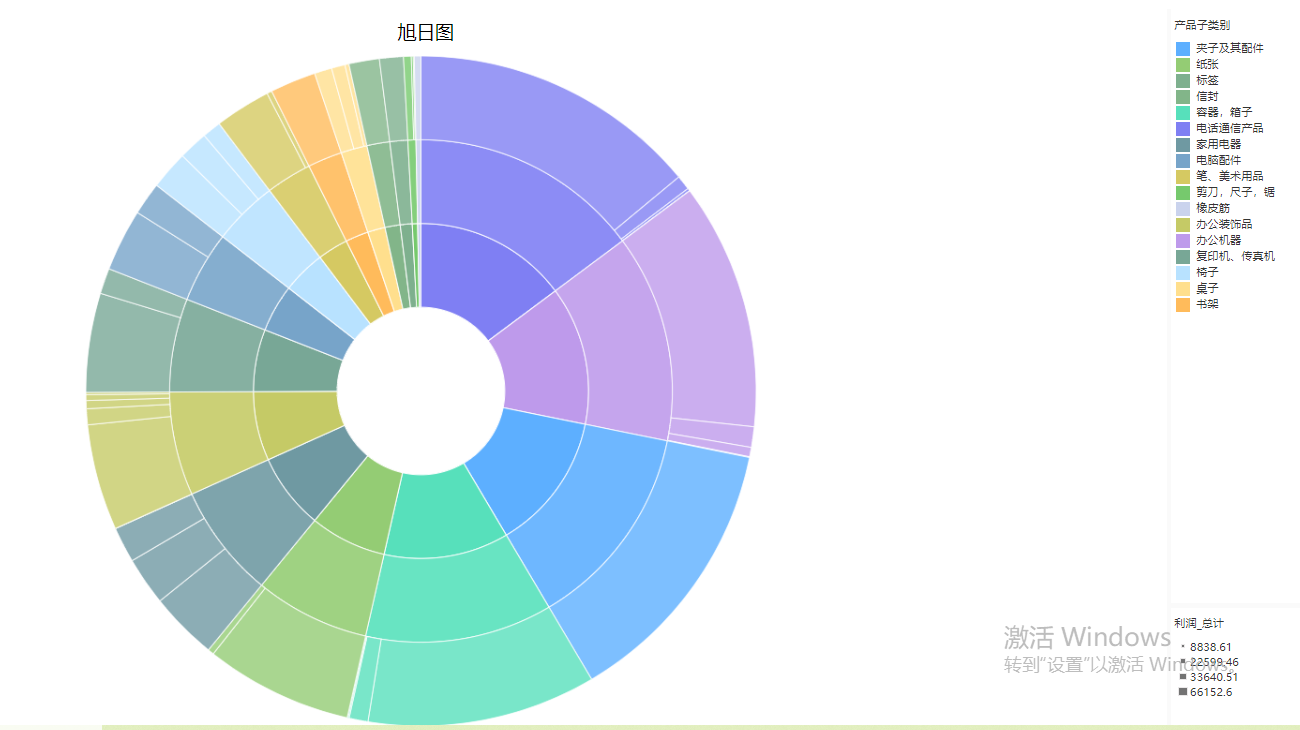
Task: Click the 33640.51 size legend square
Action: click(1183, 677)
